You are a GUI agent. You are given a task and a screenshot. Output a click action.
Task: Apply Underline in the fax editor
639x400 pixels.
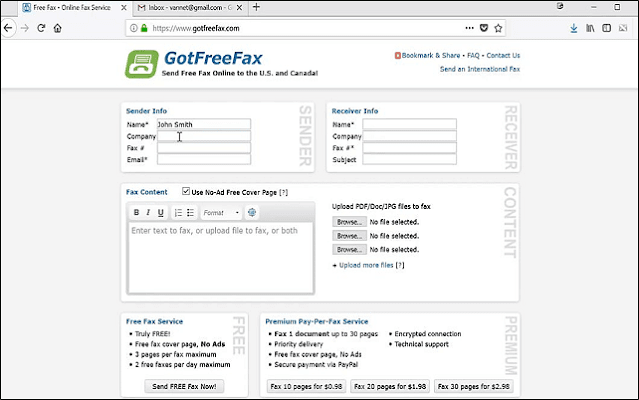pyautogui.click(x=161, y=212)
